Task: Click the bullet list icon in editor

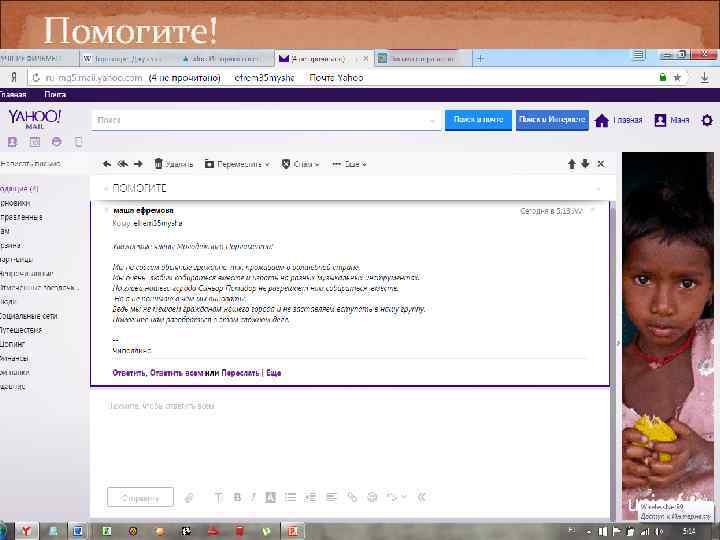Action: click(x=290, y=497)
